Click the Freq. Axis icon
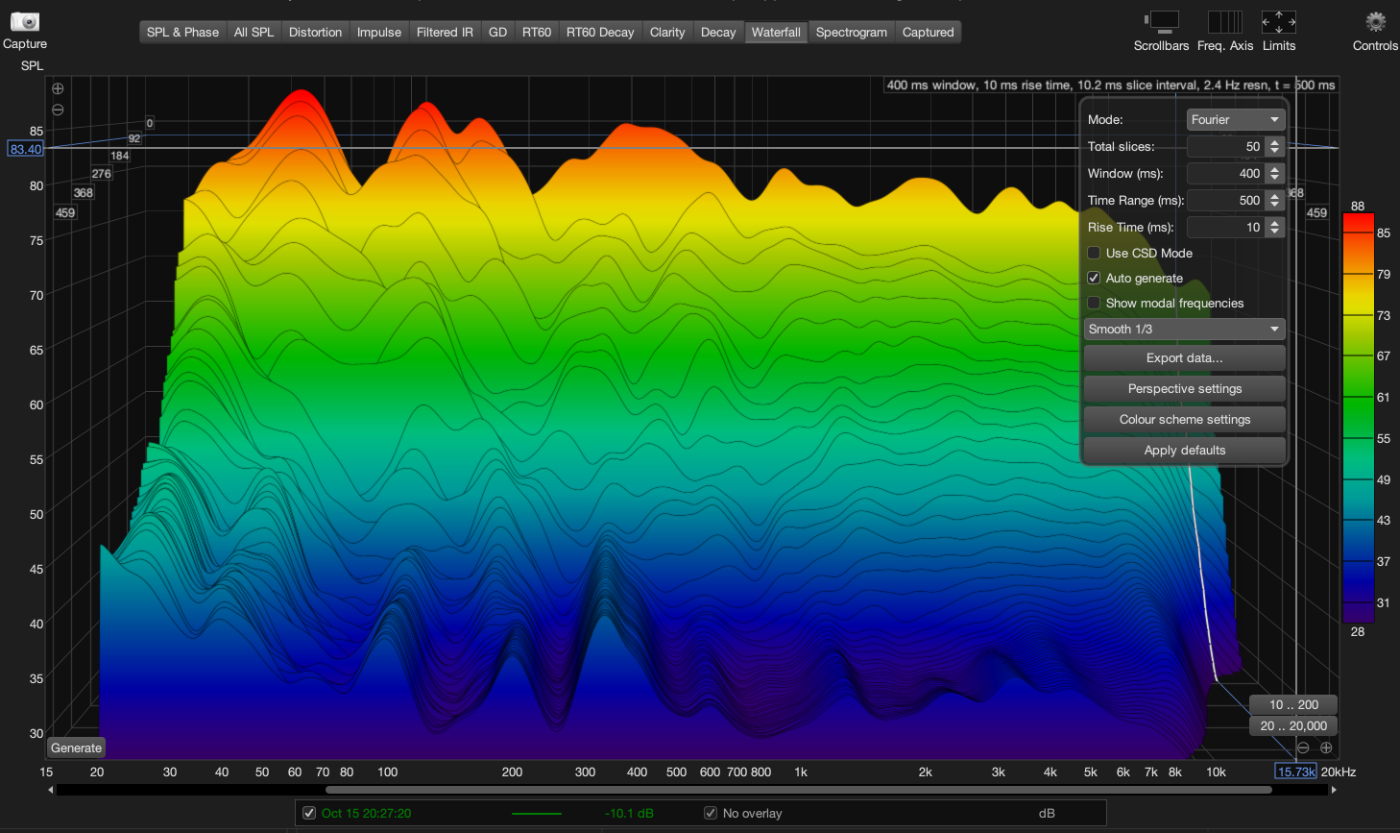 tap(1224, 21)
